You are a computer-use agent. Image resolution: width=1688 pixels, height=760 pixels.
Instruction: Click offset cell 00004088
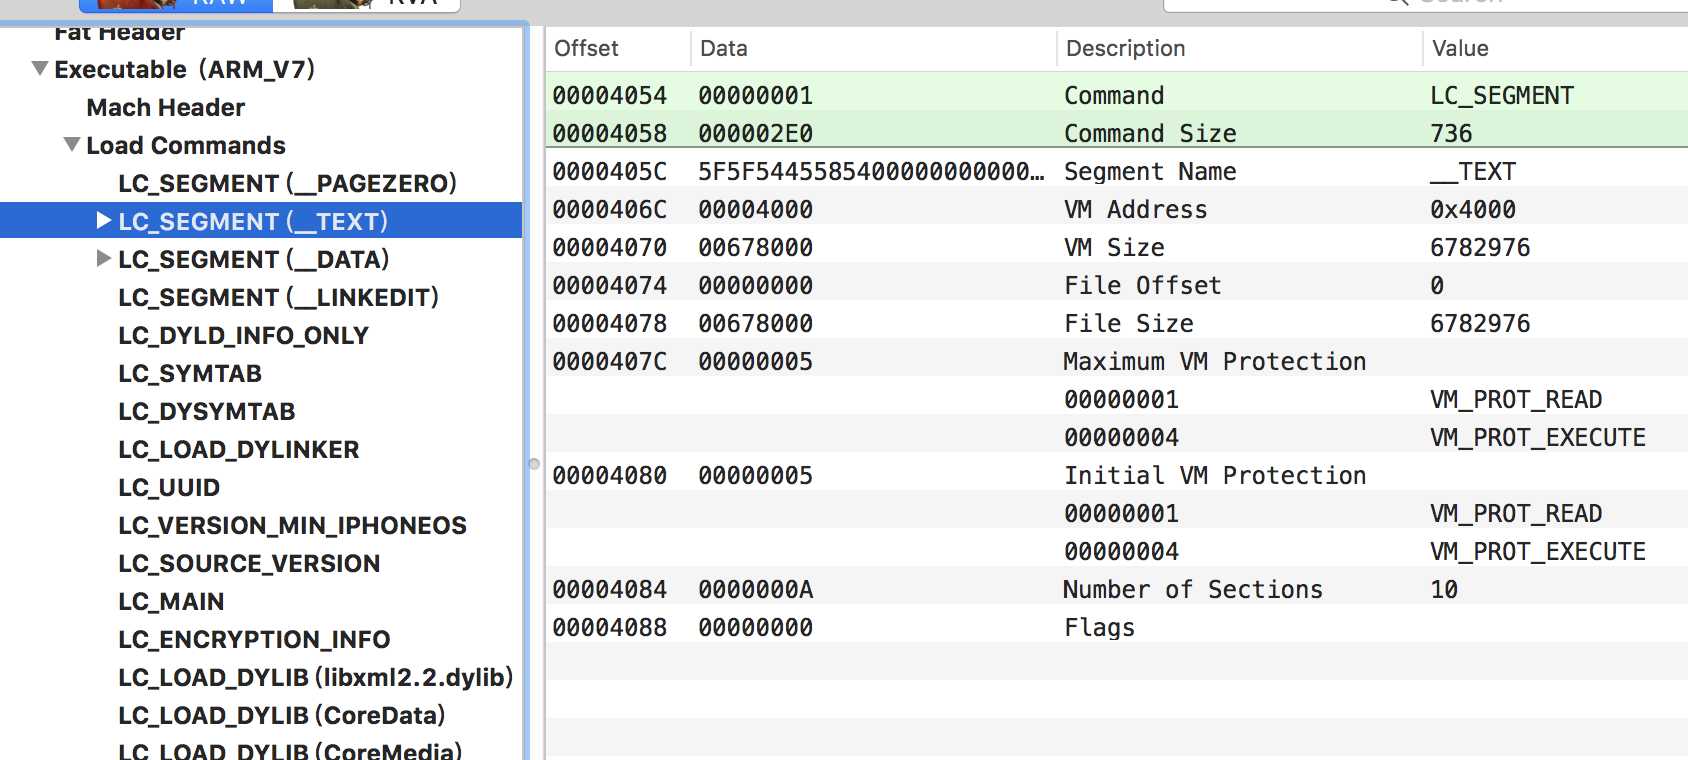coord(609,627)
